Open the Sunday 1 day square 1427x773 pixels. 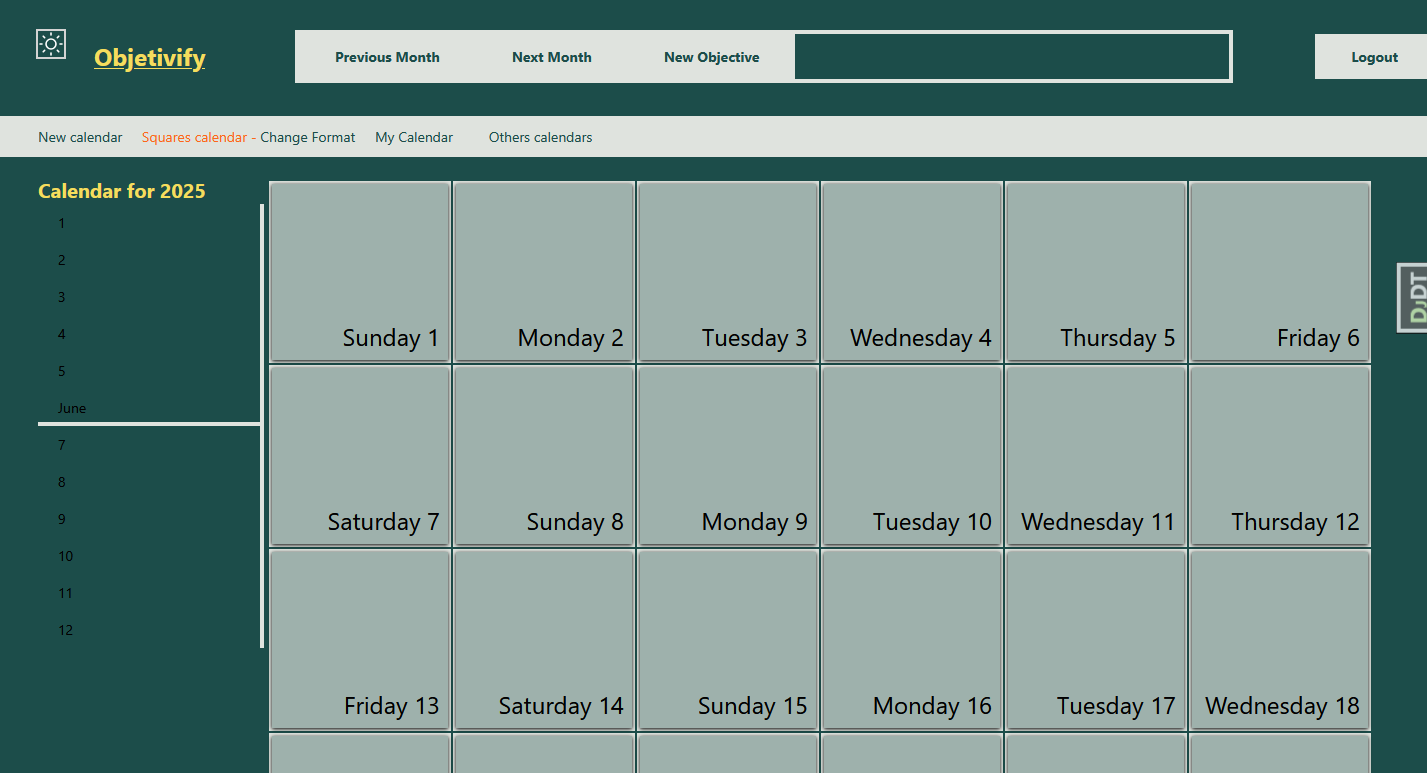point(360,272)
